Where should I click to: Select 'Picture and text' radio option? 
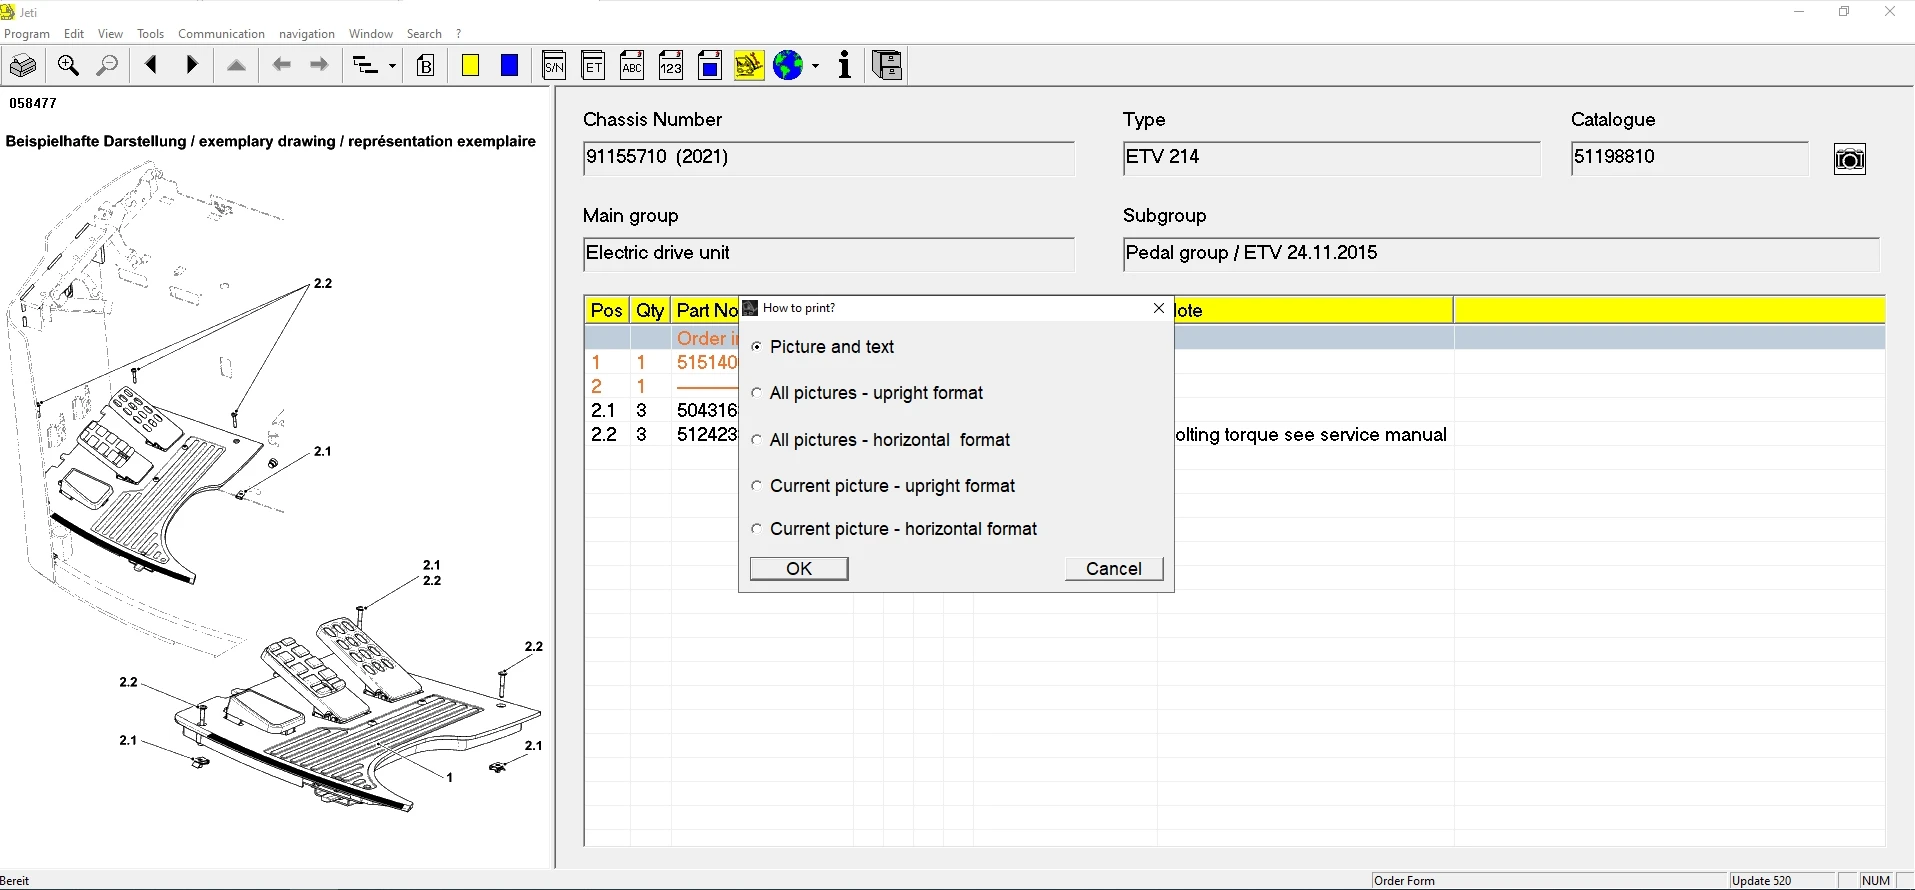tap(757, 347)
